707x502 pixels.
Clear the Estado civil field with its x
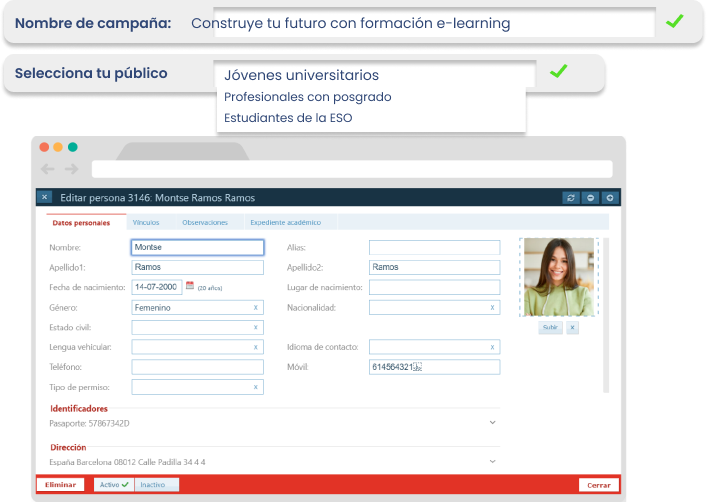tap(256, 327)
